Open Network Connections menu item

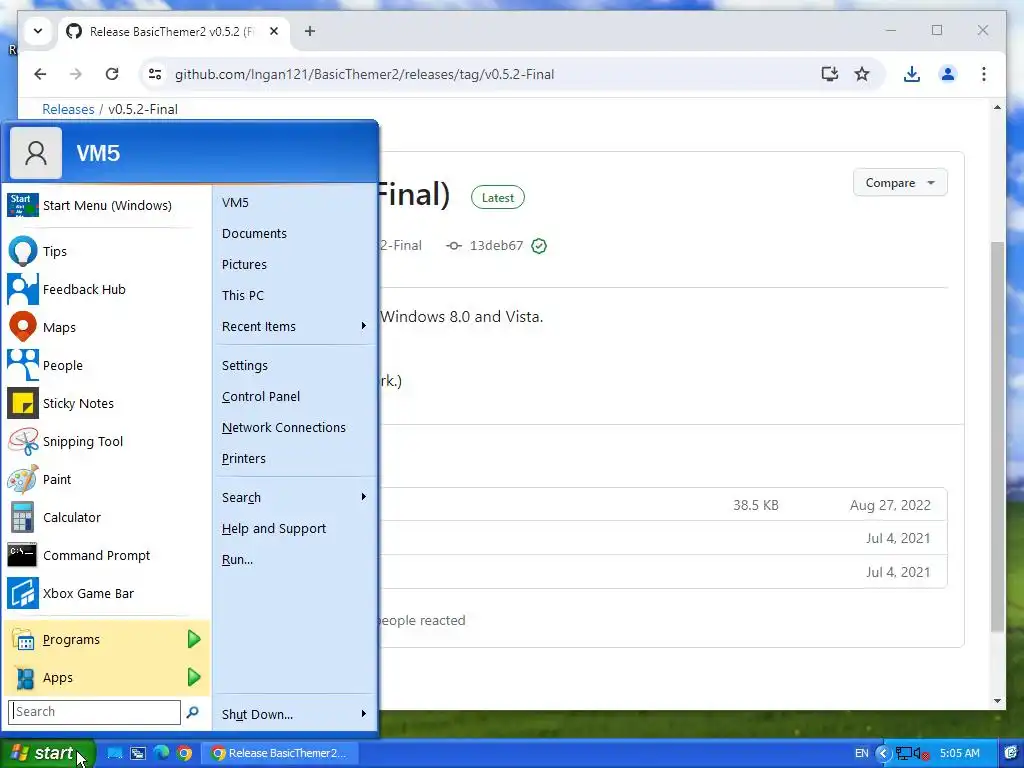(295, 428)
